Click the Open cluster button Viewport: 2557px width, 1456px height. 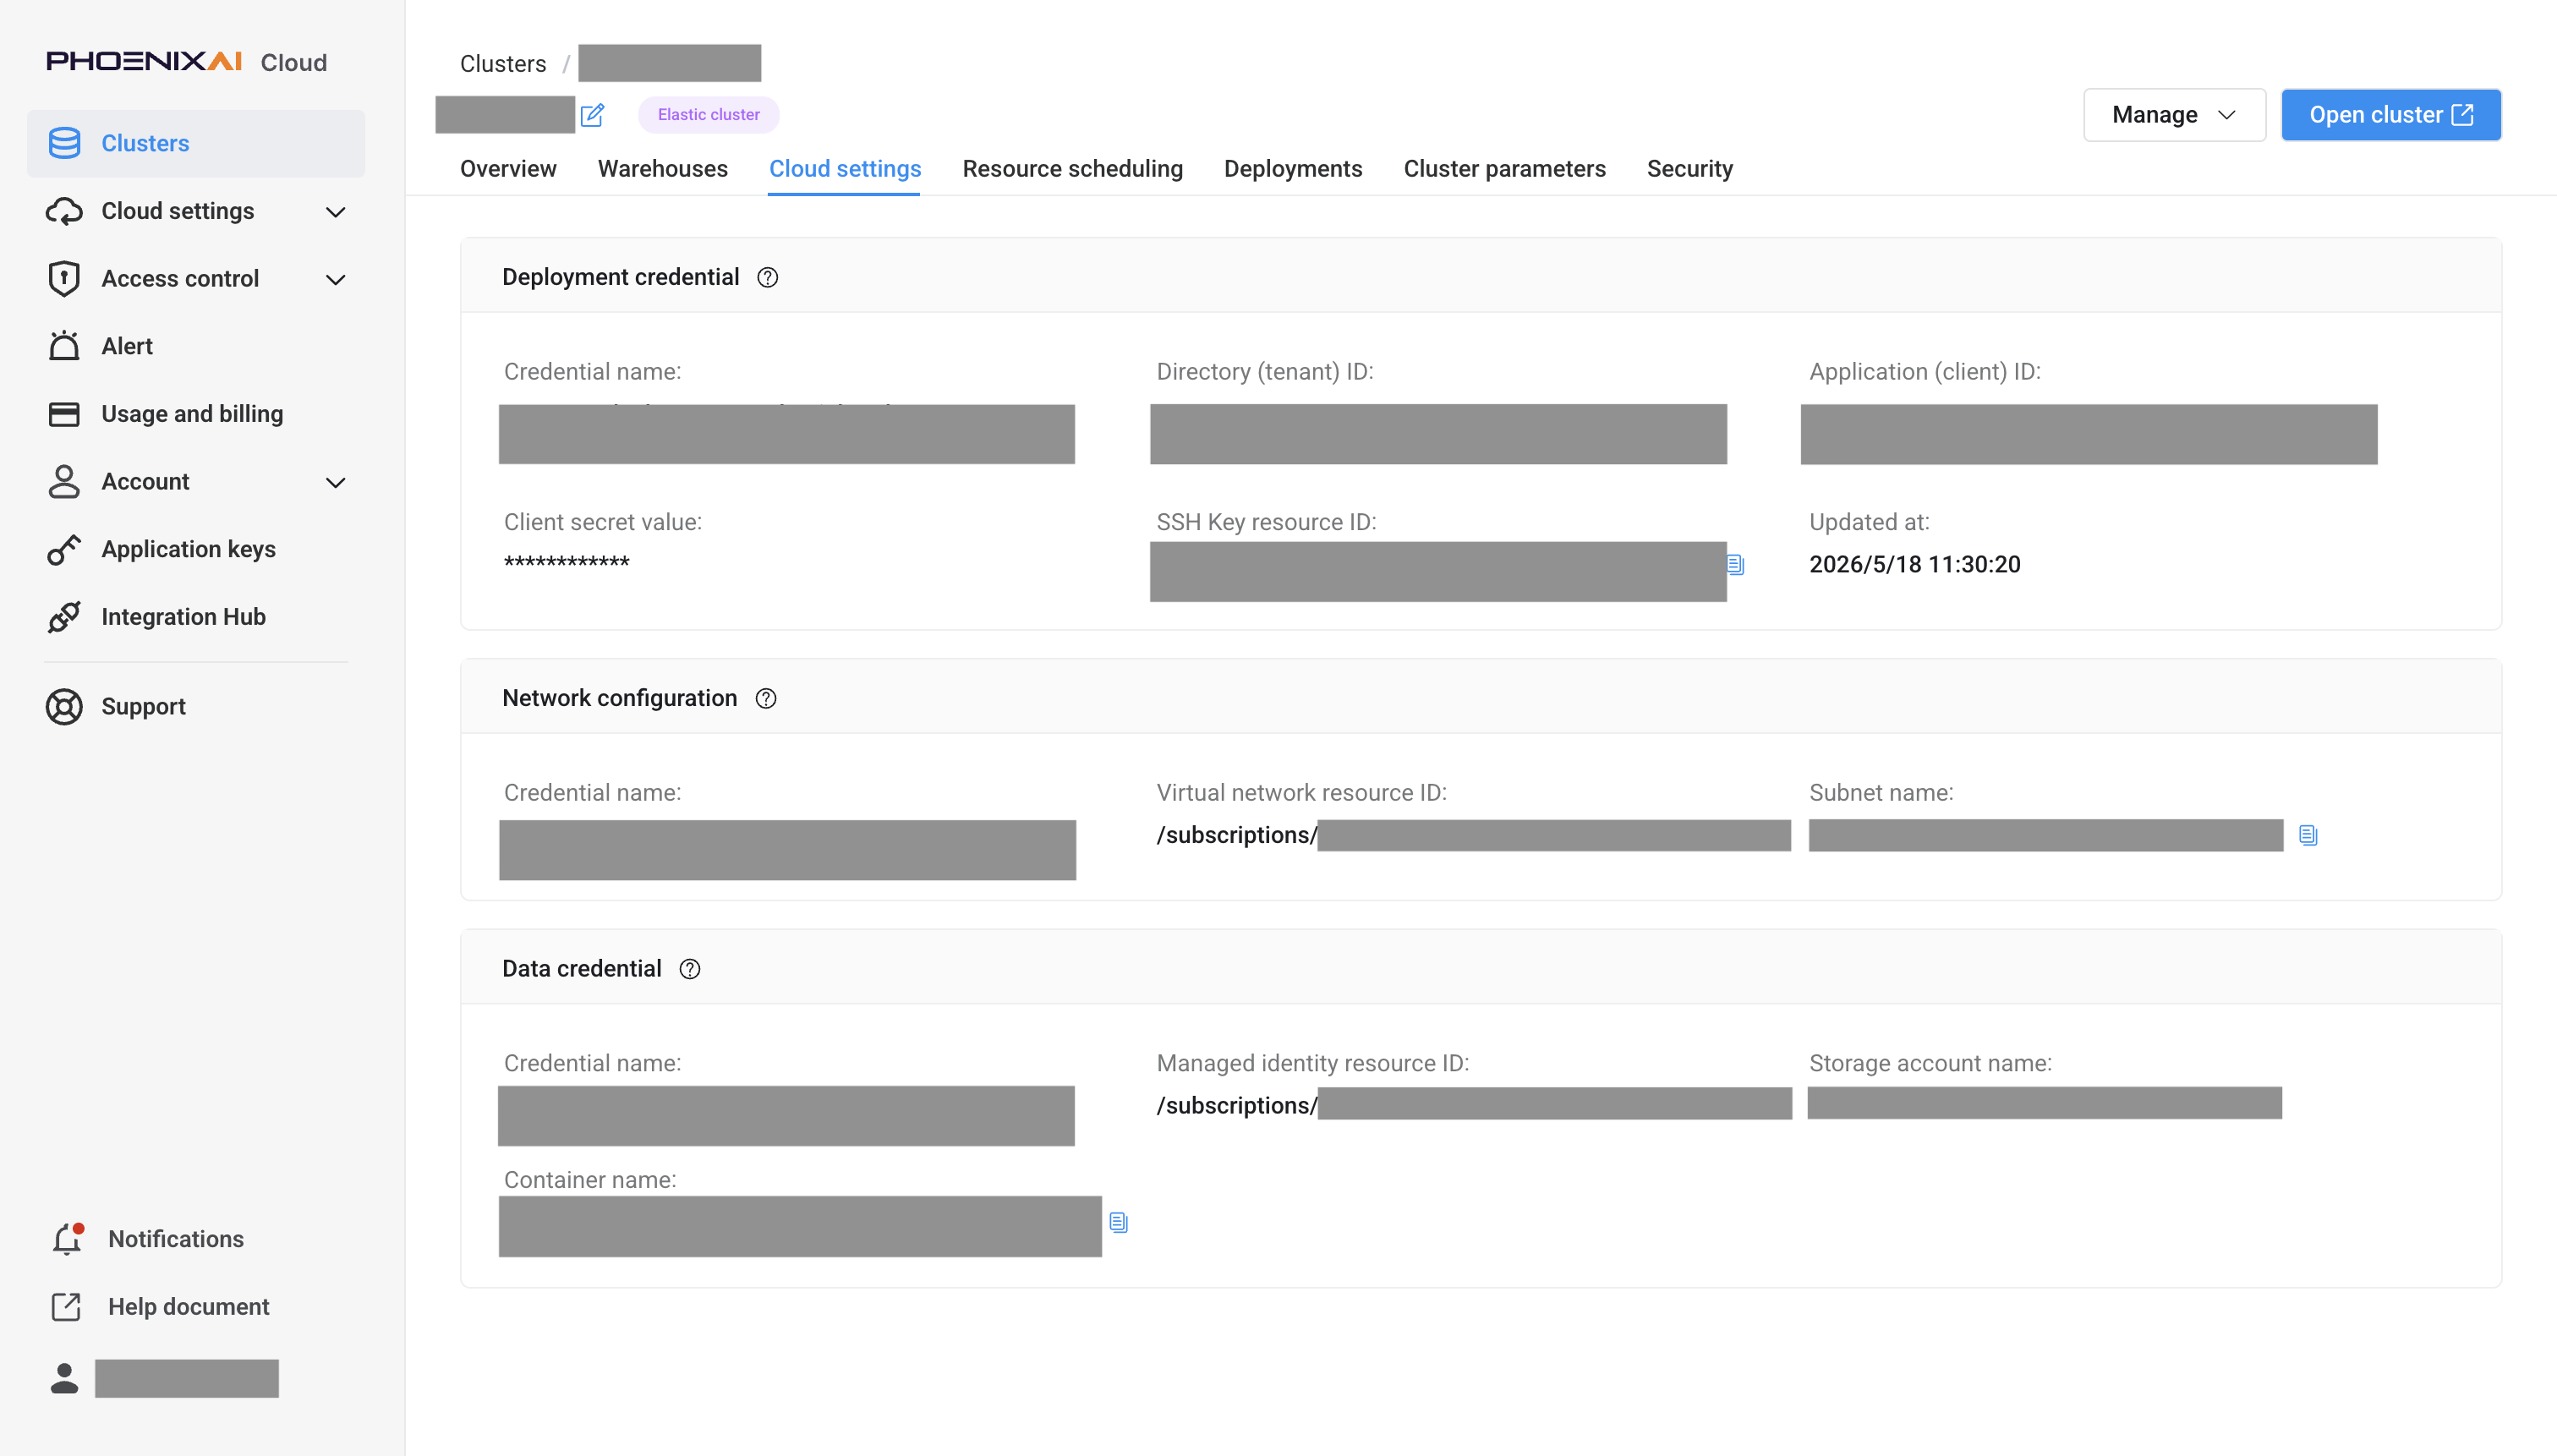pyautogui.click(x=2391, y=115)
